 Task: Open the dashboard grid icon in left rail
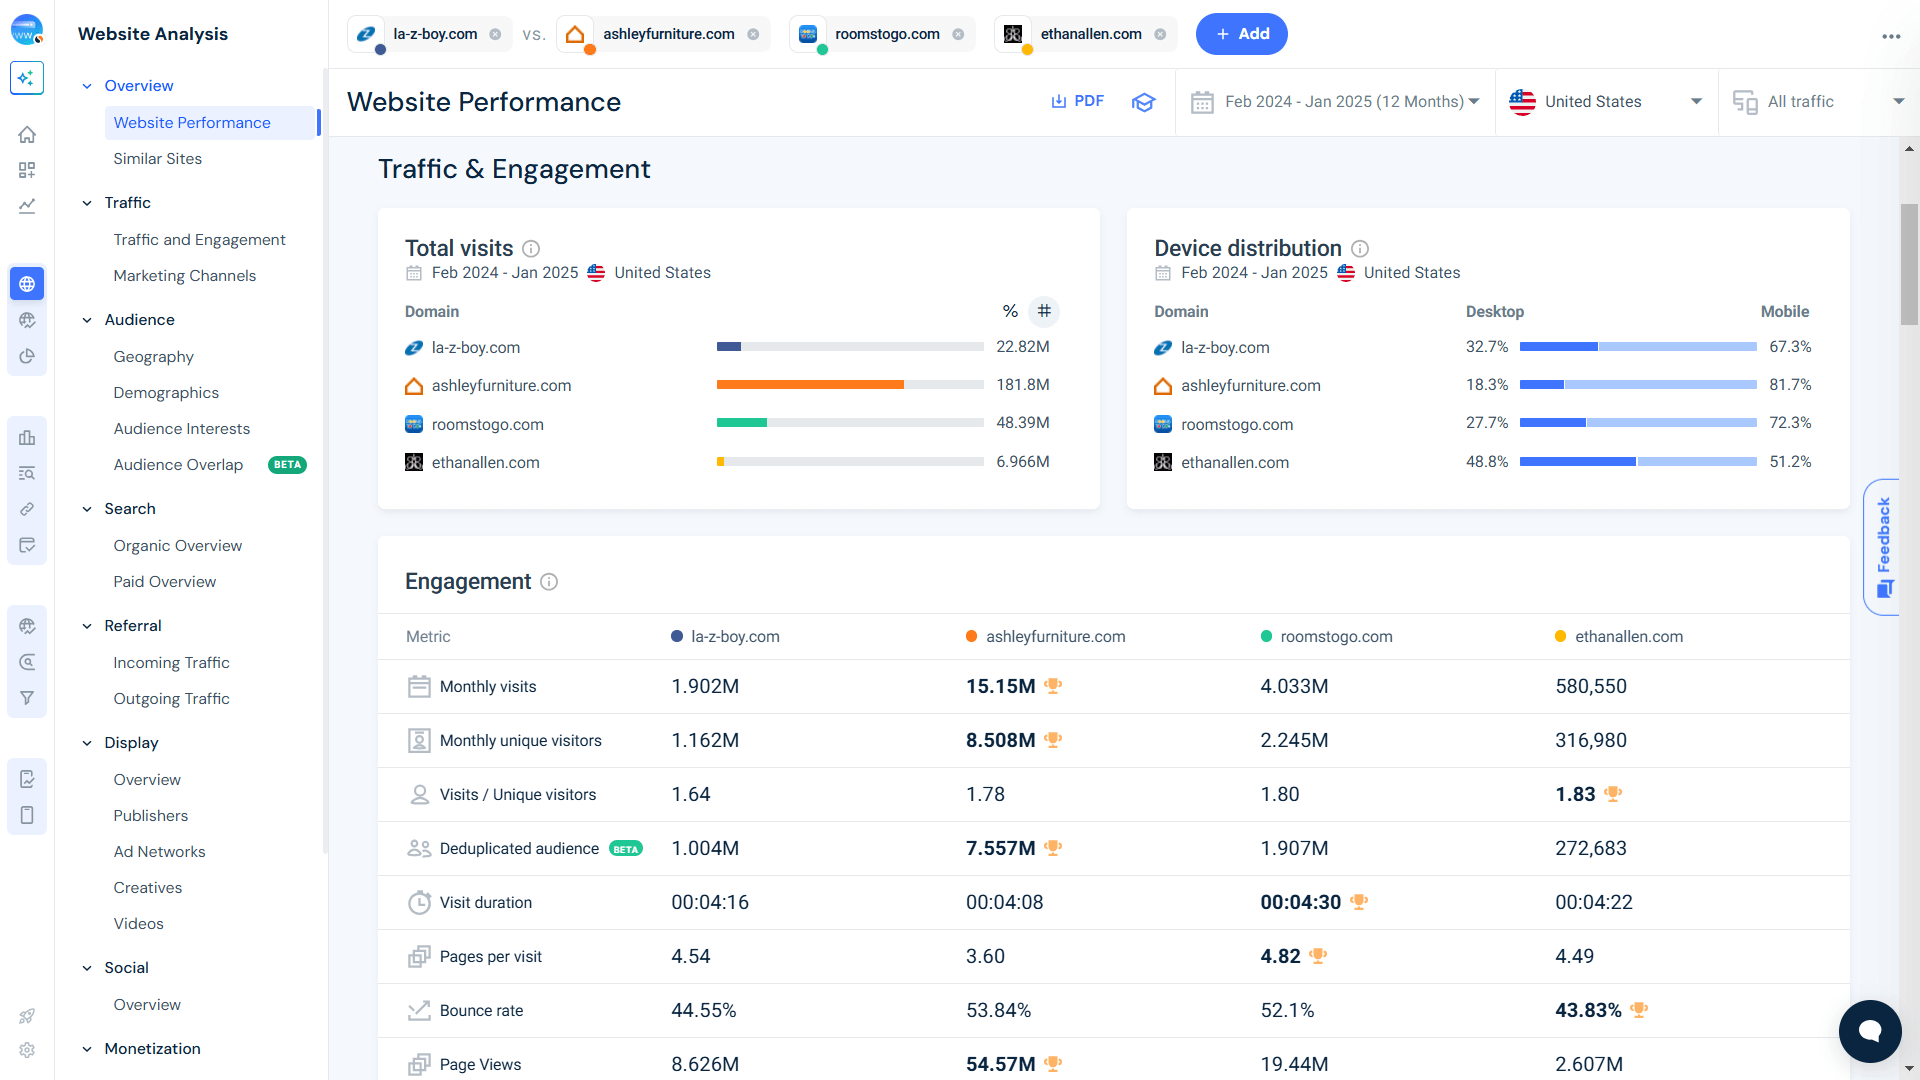click(27, 170)
